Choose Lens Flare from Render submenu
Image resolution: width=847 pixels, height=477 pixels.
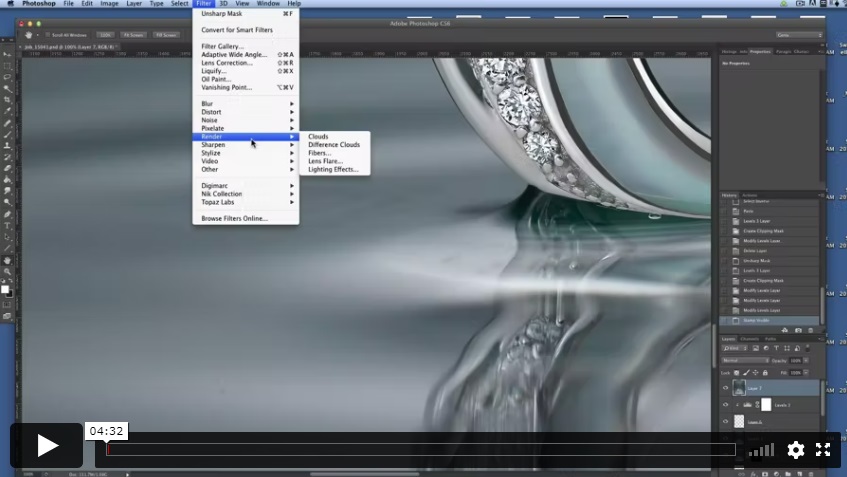pos(335,161)
